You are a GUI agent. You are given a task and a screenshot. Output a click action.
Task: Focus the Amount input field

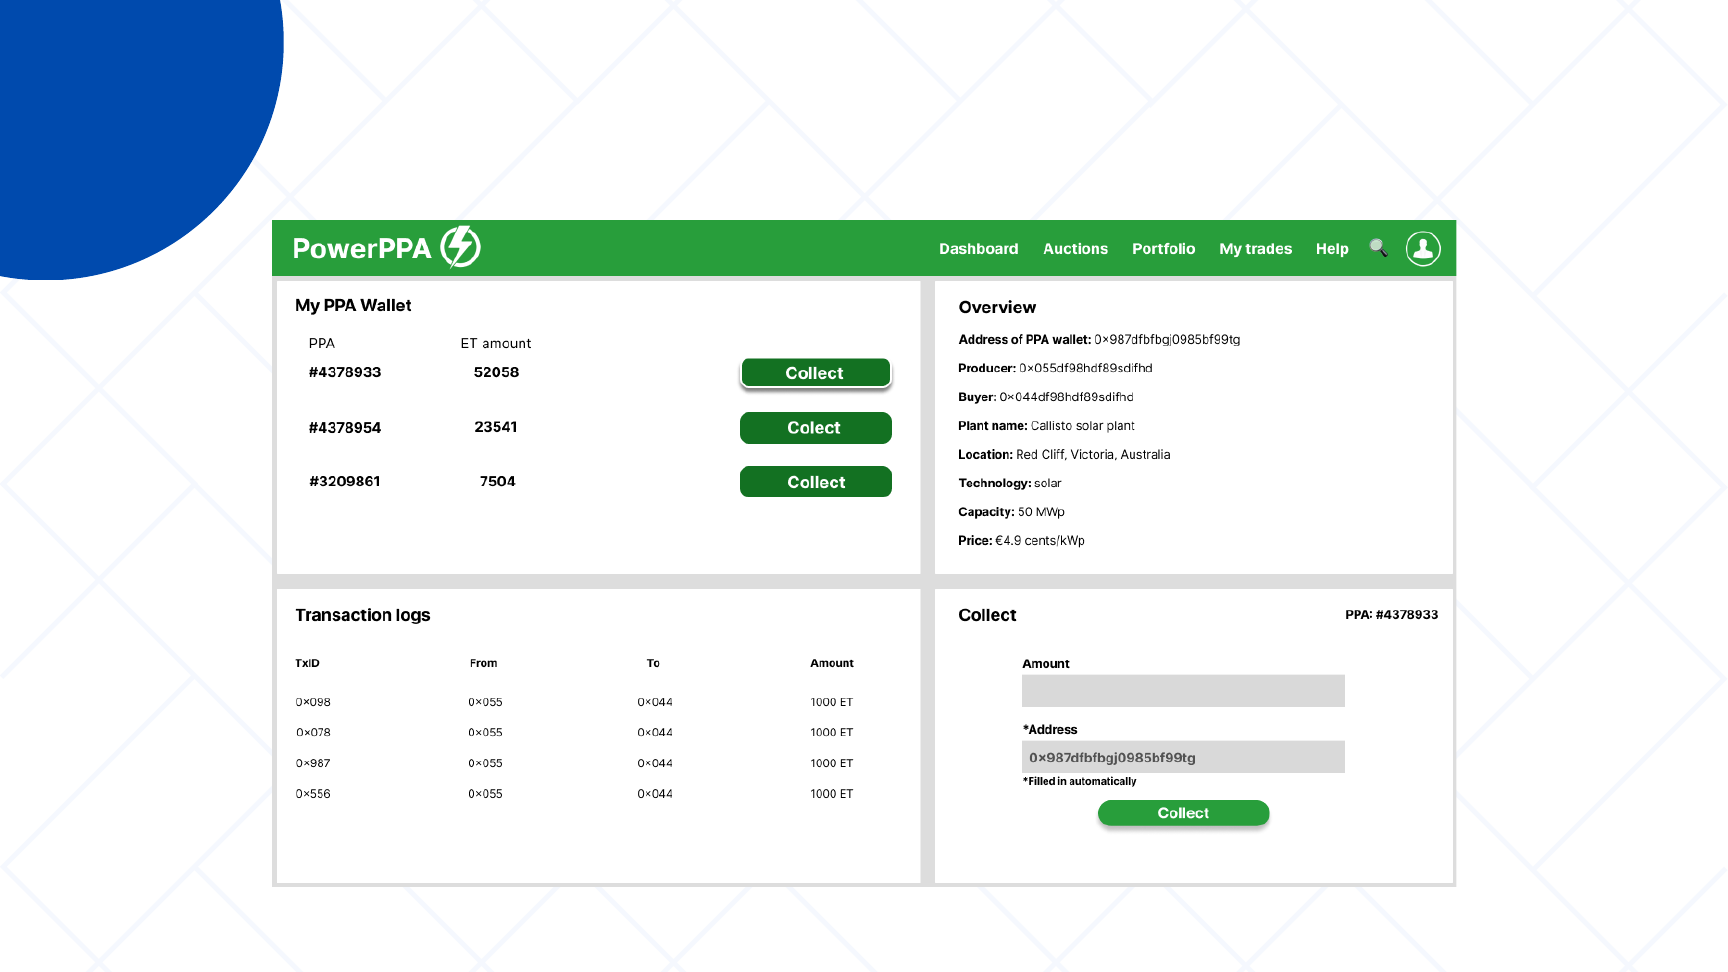click(x=1183, y=691)
